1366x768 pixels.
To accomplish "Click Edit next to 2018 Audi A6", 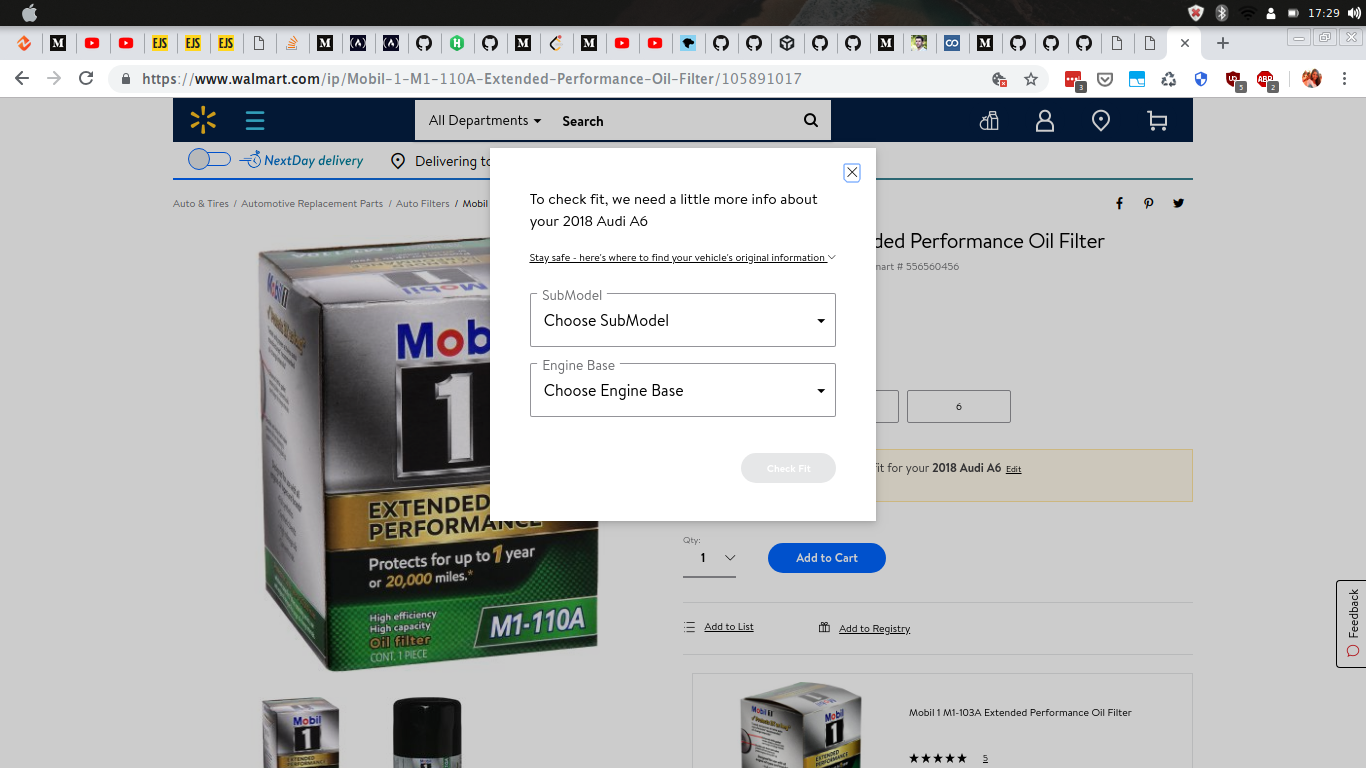I will point(1014,469).
